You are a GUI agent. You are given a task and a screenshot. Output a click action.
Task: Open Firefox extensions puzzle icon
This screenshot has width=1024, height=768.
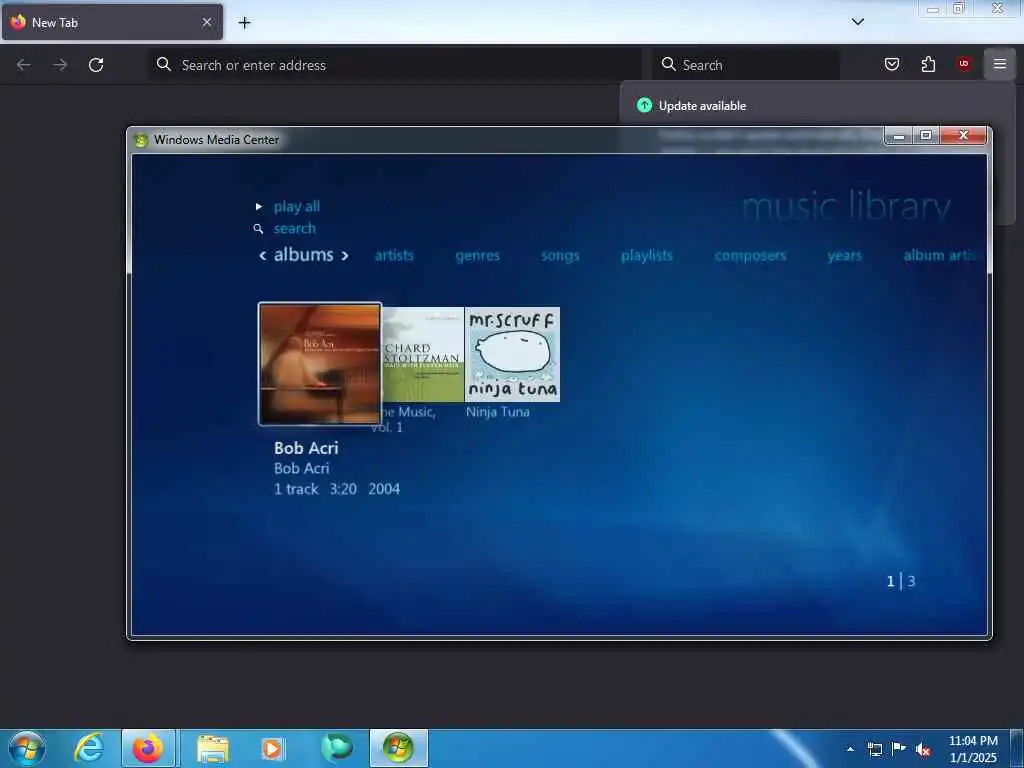click(928, 64)
